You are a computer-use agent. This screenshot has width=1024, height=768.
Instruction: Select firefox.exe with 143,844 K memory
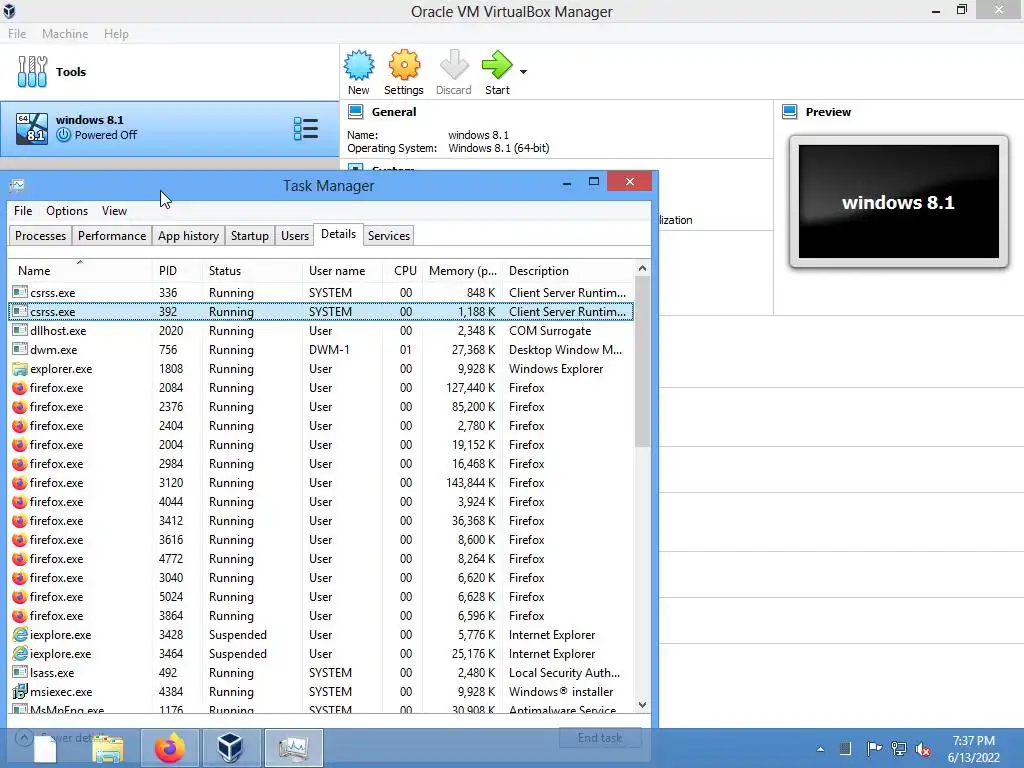point(321,483)
